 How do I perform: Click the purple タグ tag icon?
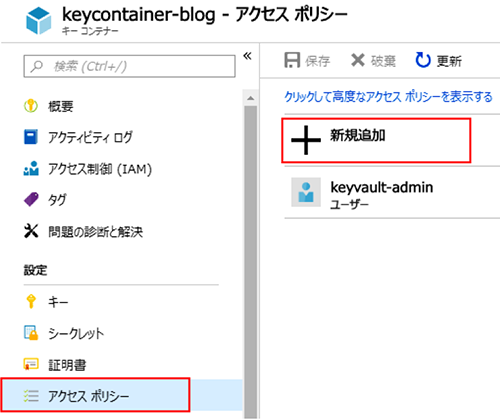click(31, 199)
